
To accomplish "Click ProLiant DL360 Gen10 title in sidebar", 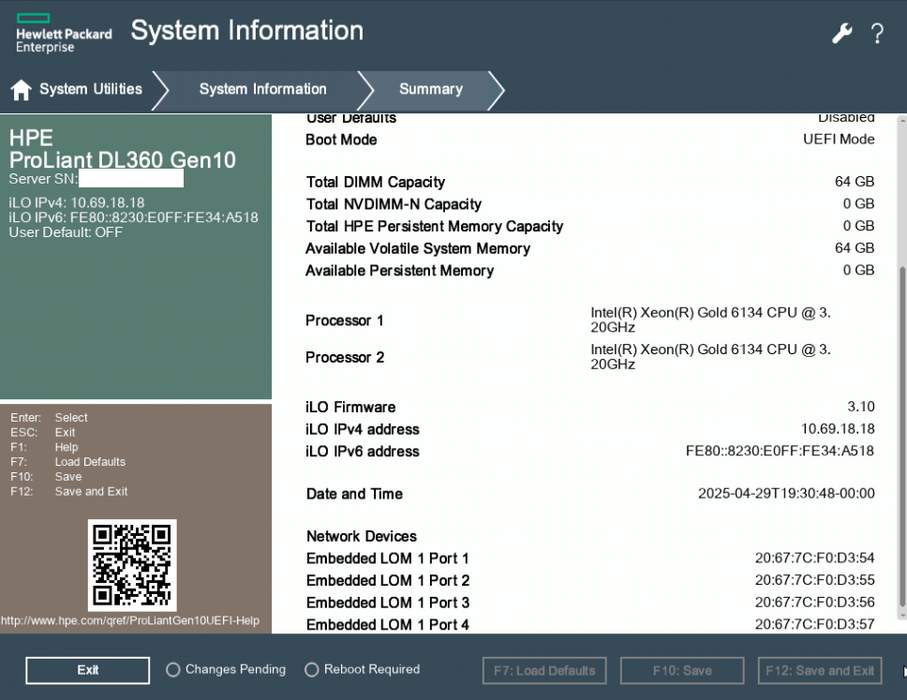I will [122, 160].
